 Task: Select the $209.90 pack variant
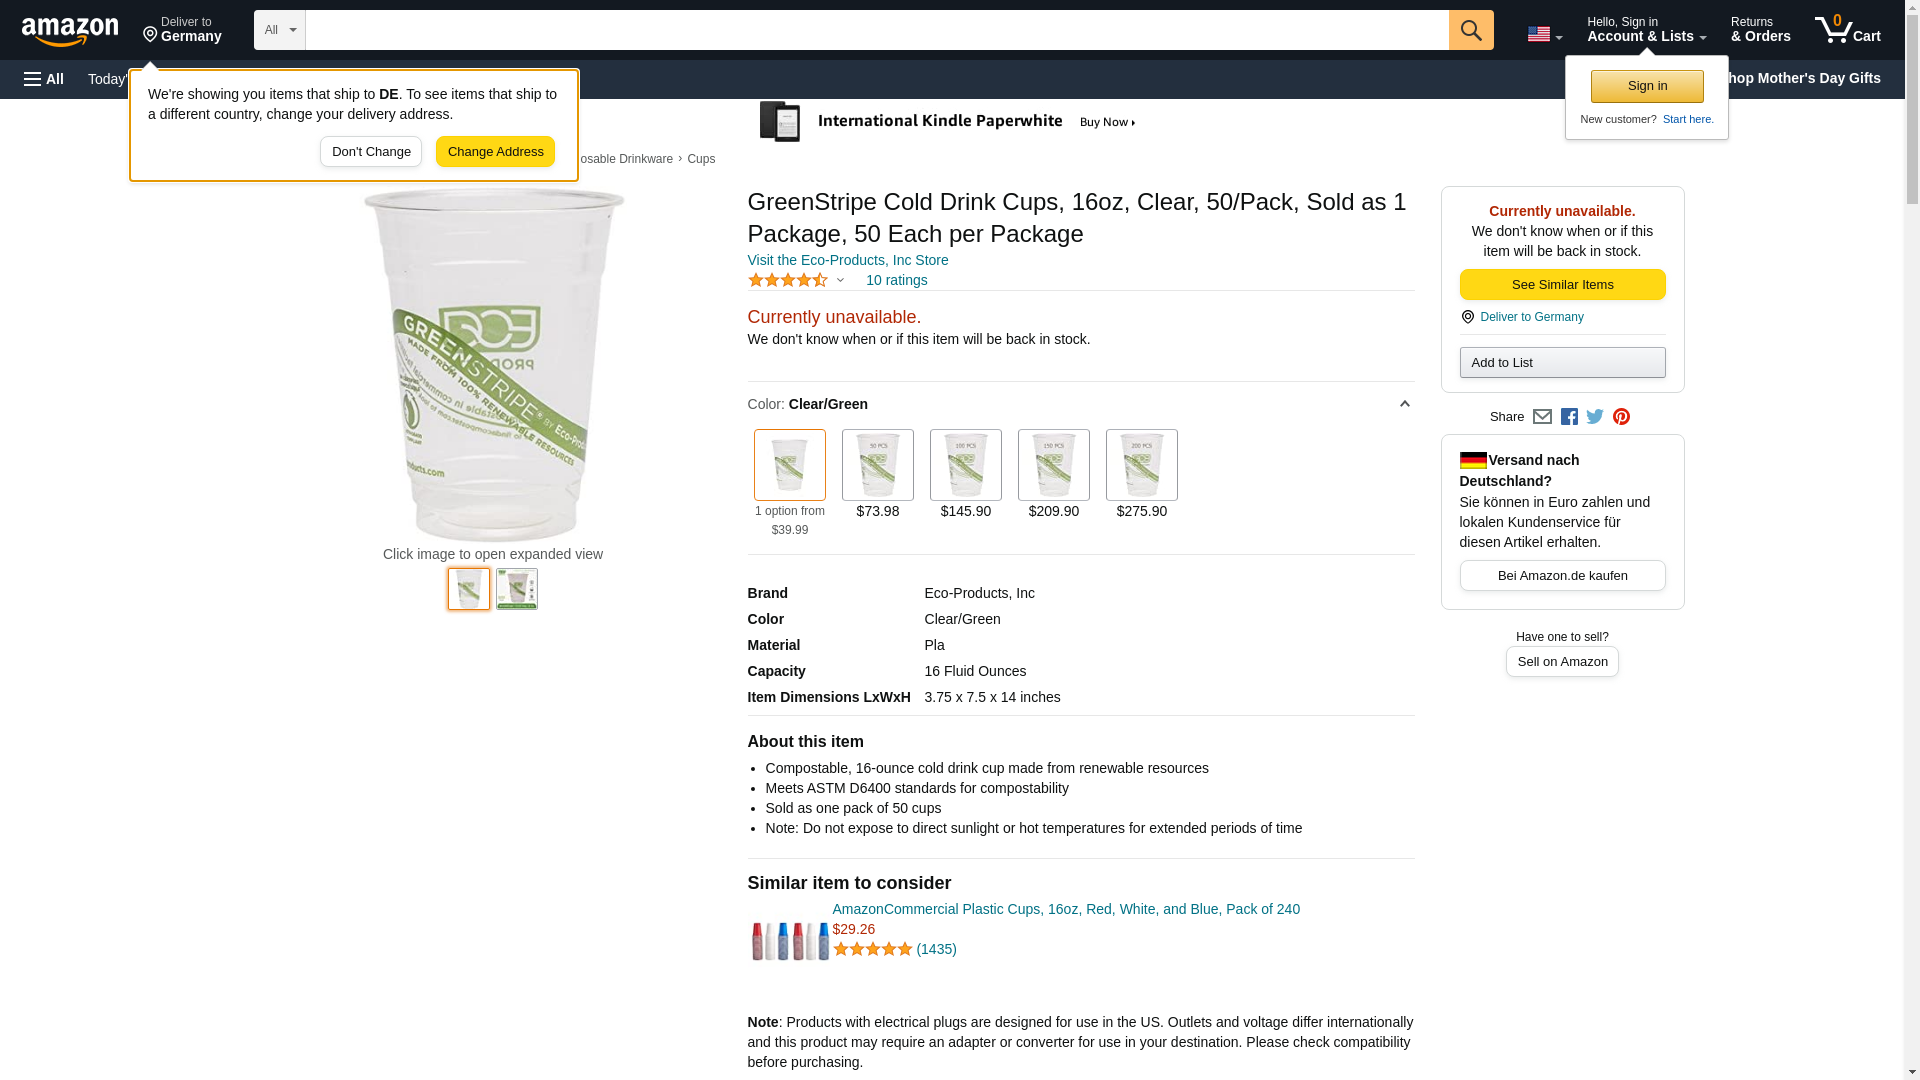point(1053,466)
